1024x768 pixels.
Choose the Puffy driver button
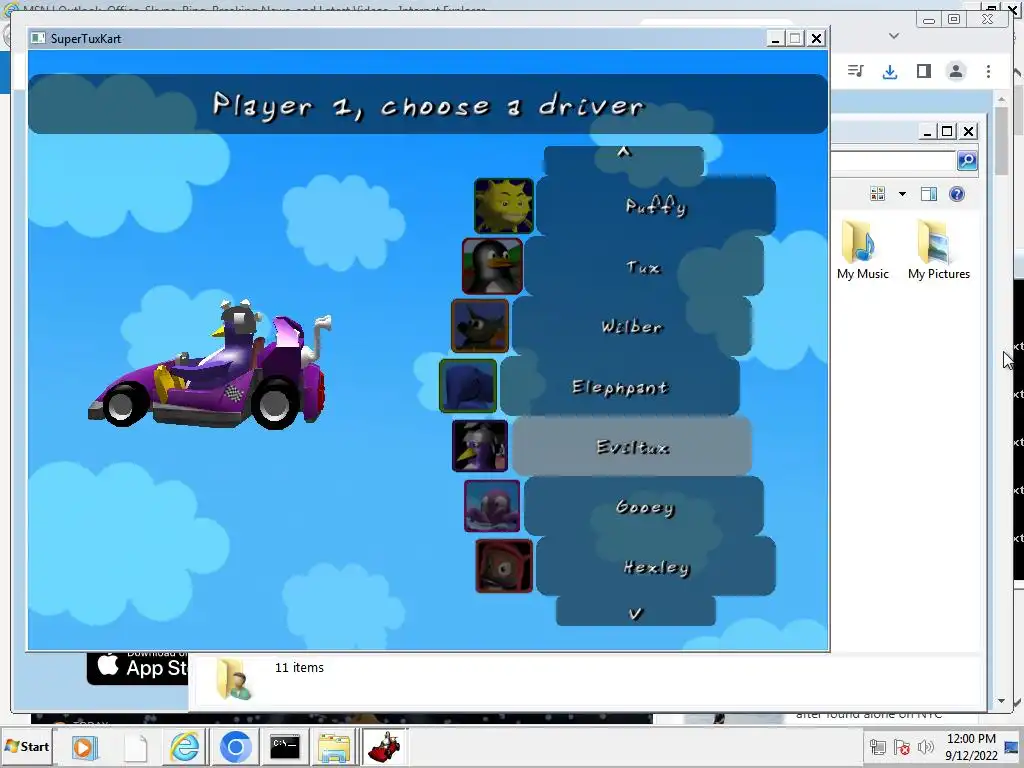[656, 206]
